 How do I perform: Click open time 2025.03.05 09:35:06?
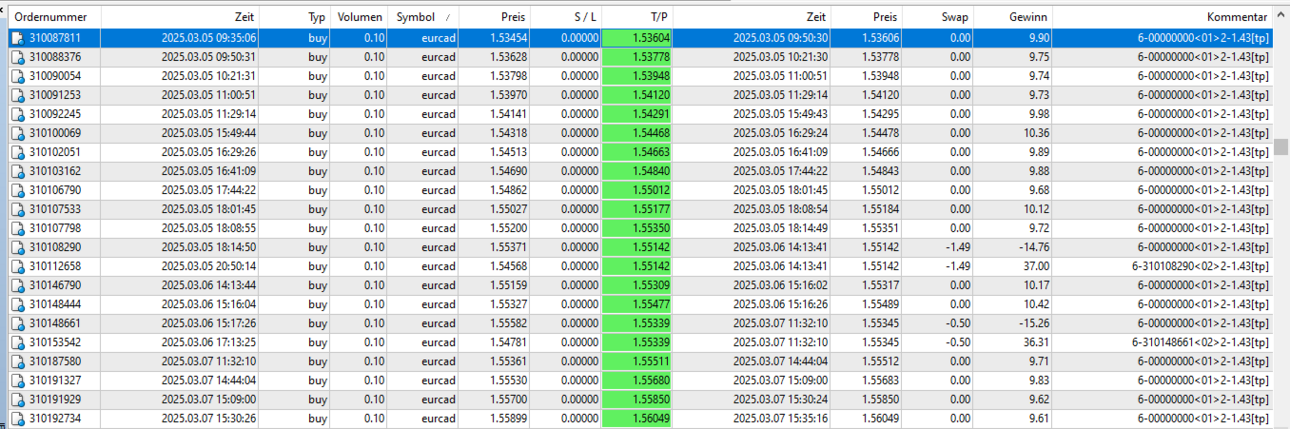(209, 38)
